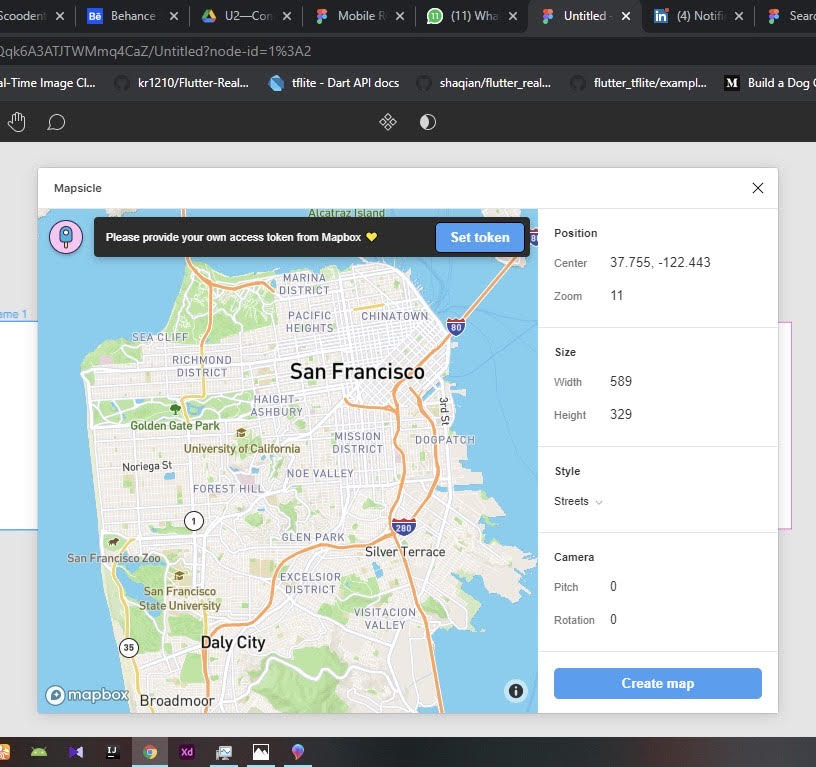Viewport: 816px width, 767px height.
Task: Open Android Studio from the taskbar
Action: (39, 752)
